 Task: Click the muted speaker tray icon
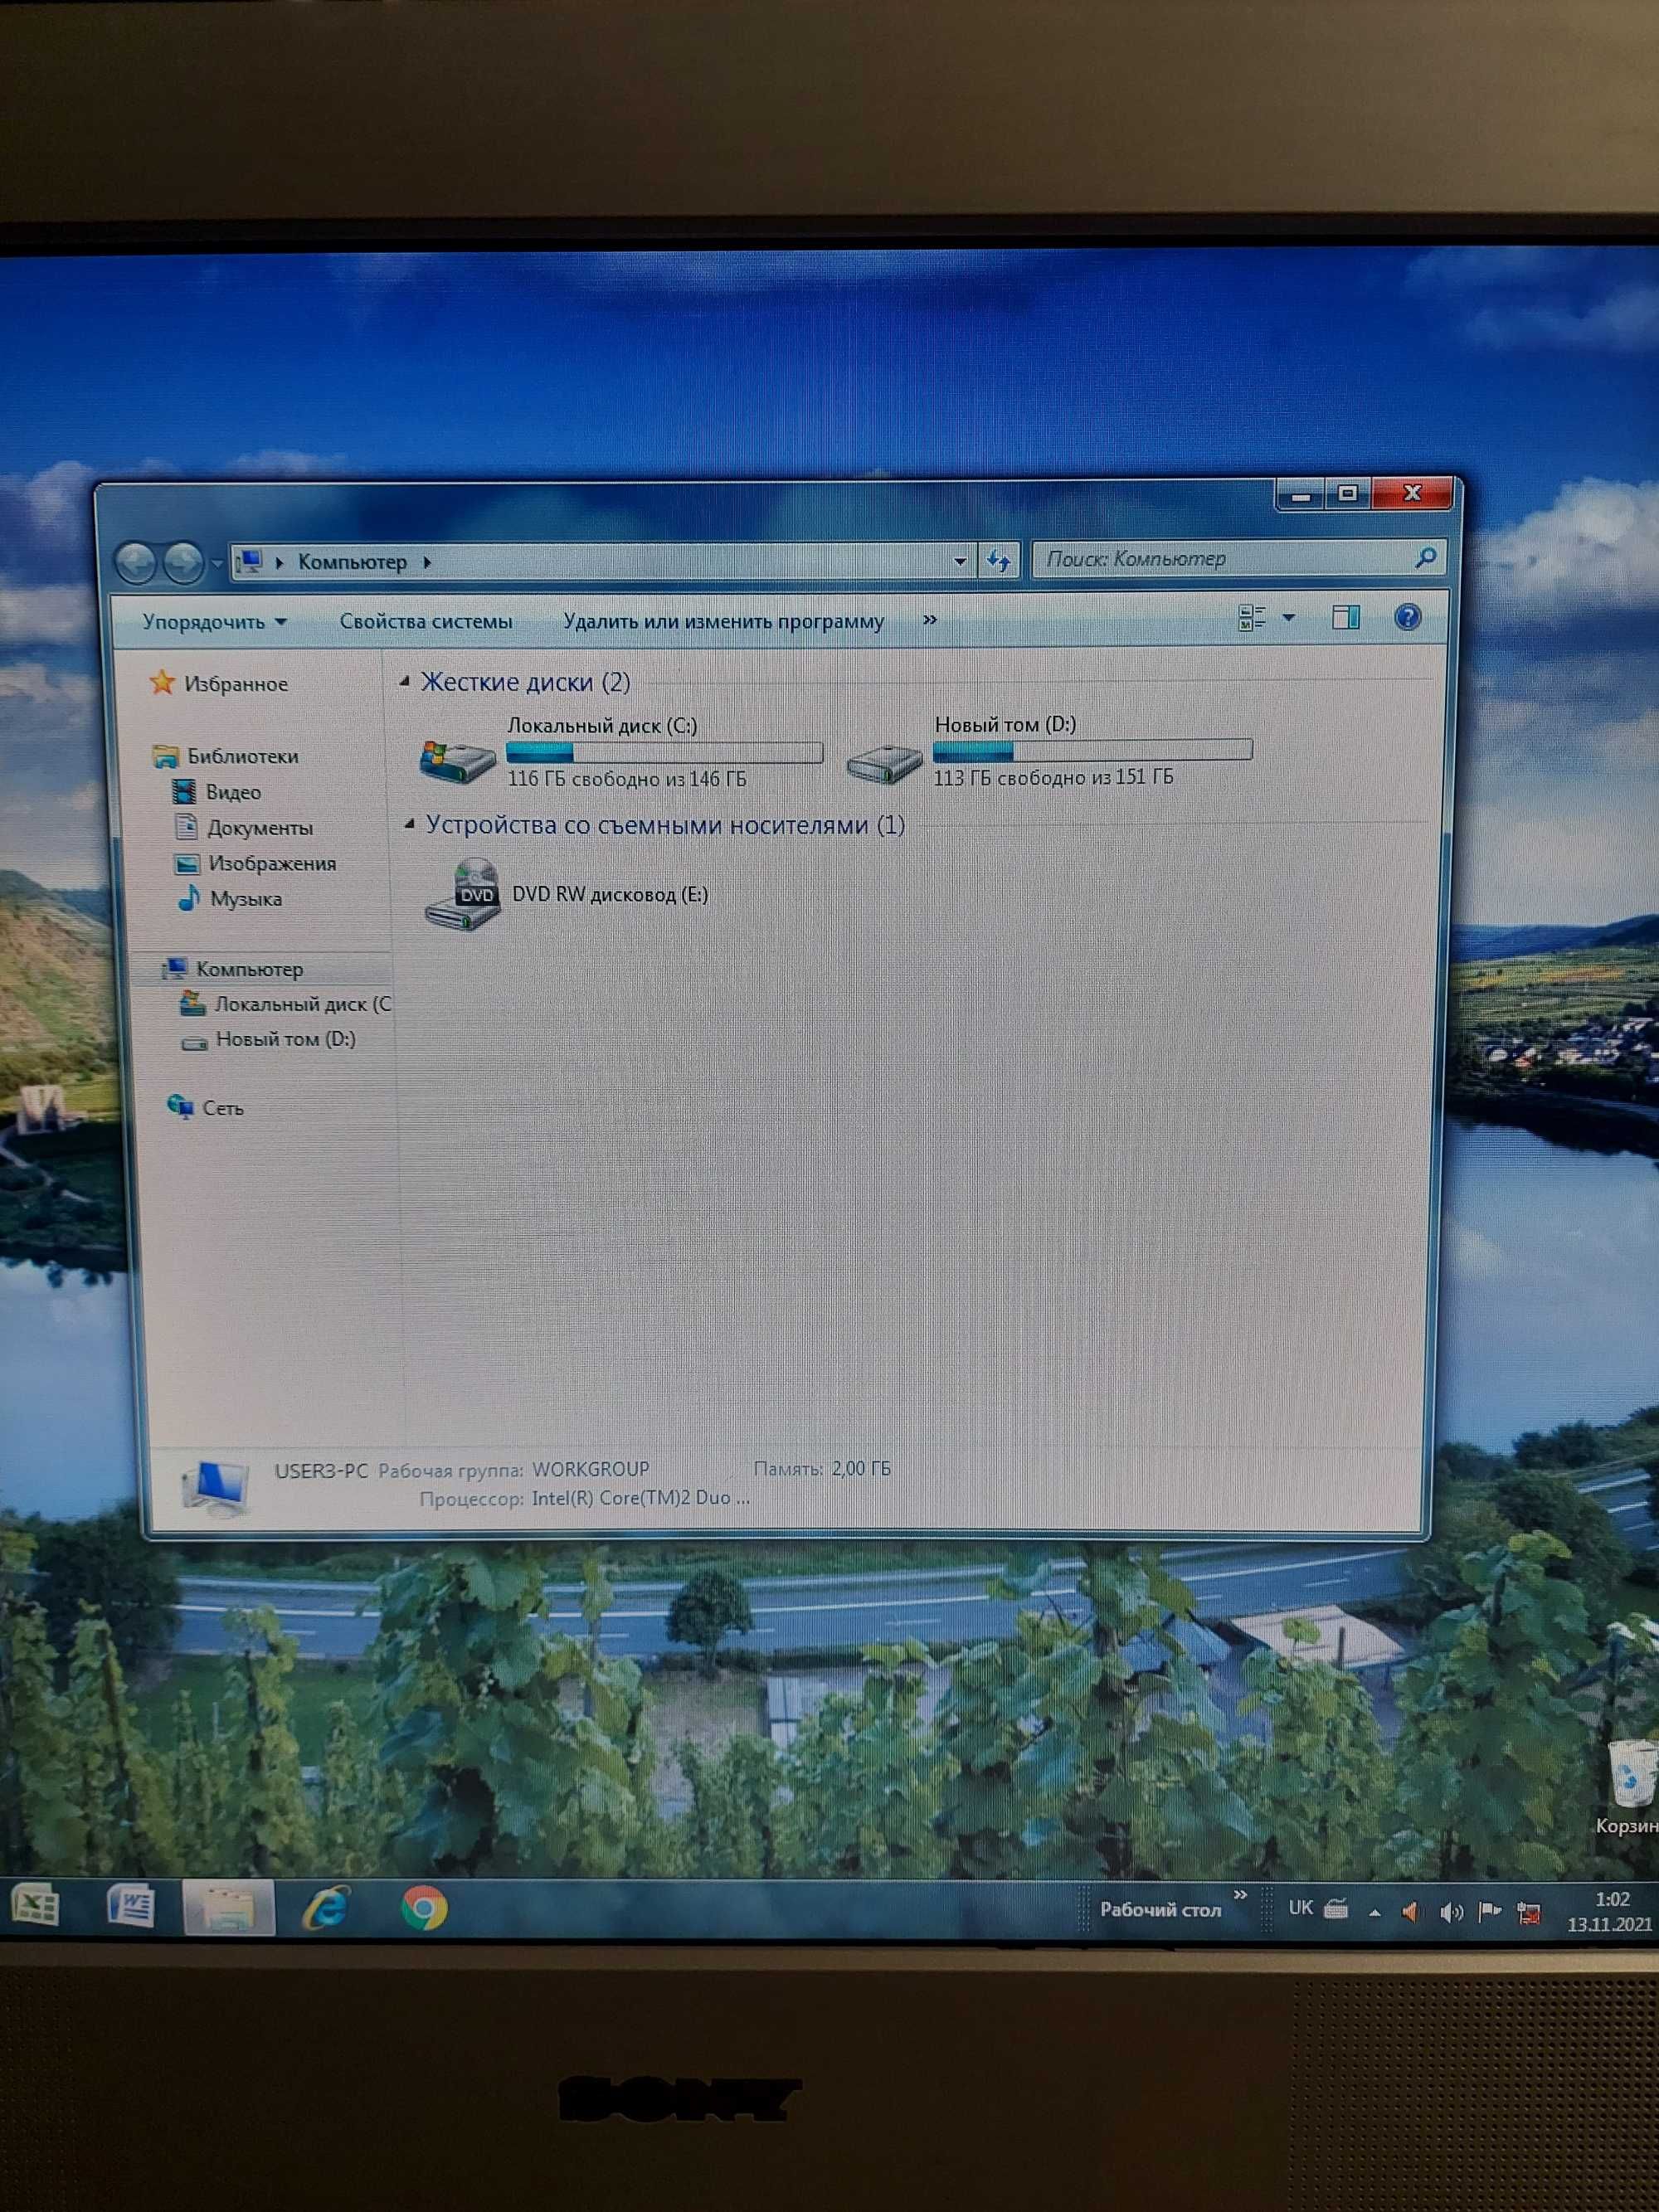click(x=1411, y=1913)
